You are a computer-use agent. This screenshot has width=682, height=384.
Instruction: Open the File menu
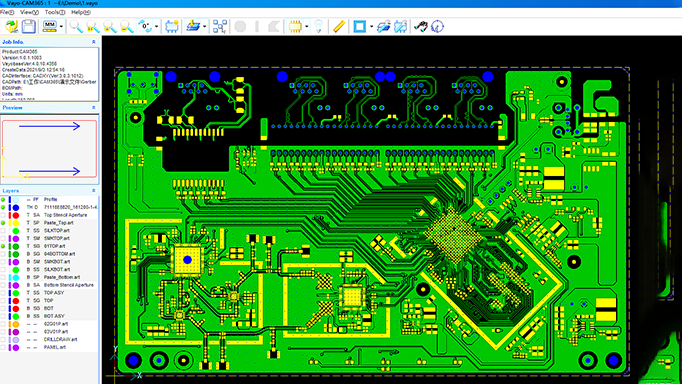tap(7, 13)
